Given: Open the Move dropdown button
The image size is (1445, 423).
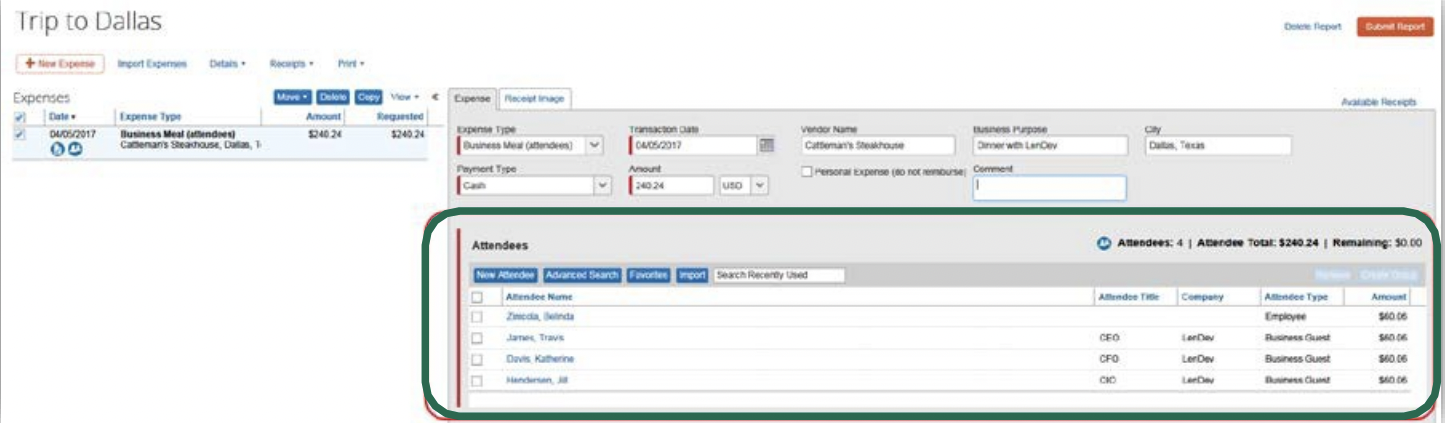Looking at the screenshot, I should [x=292, y=97].
